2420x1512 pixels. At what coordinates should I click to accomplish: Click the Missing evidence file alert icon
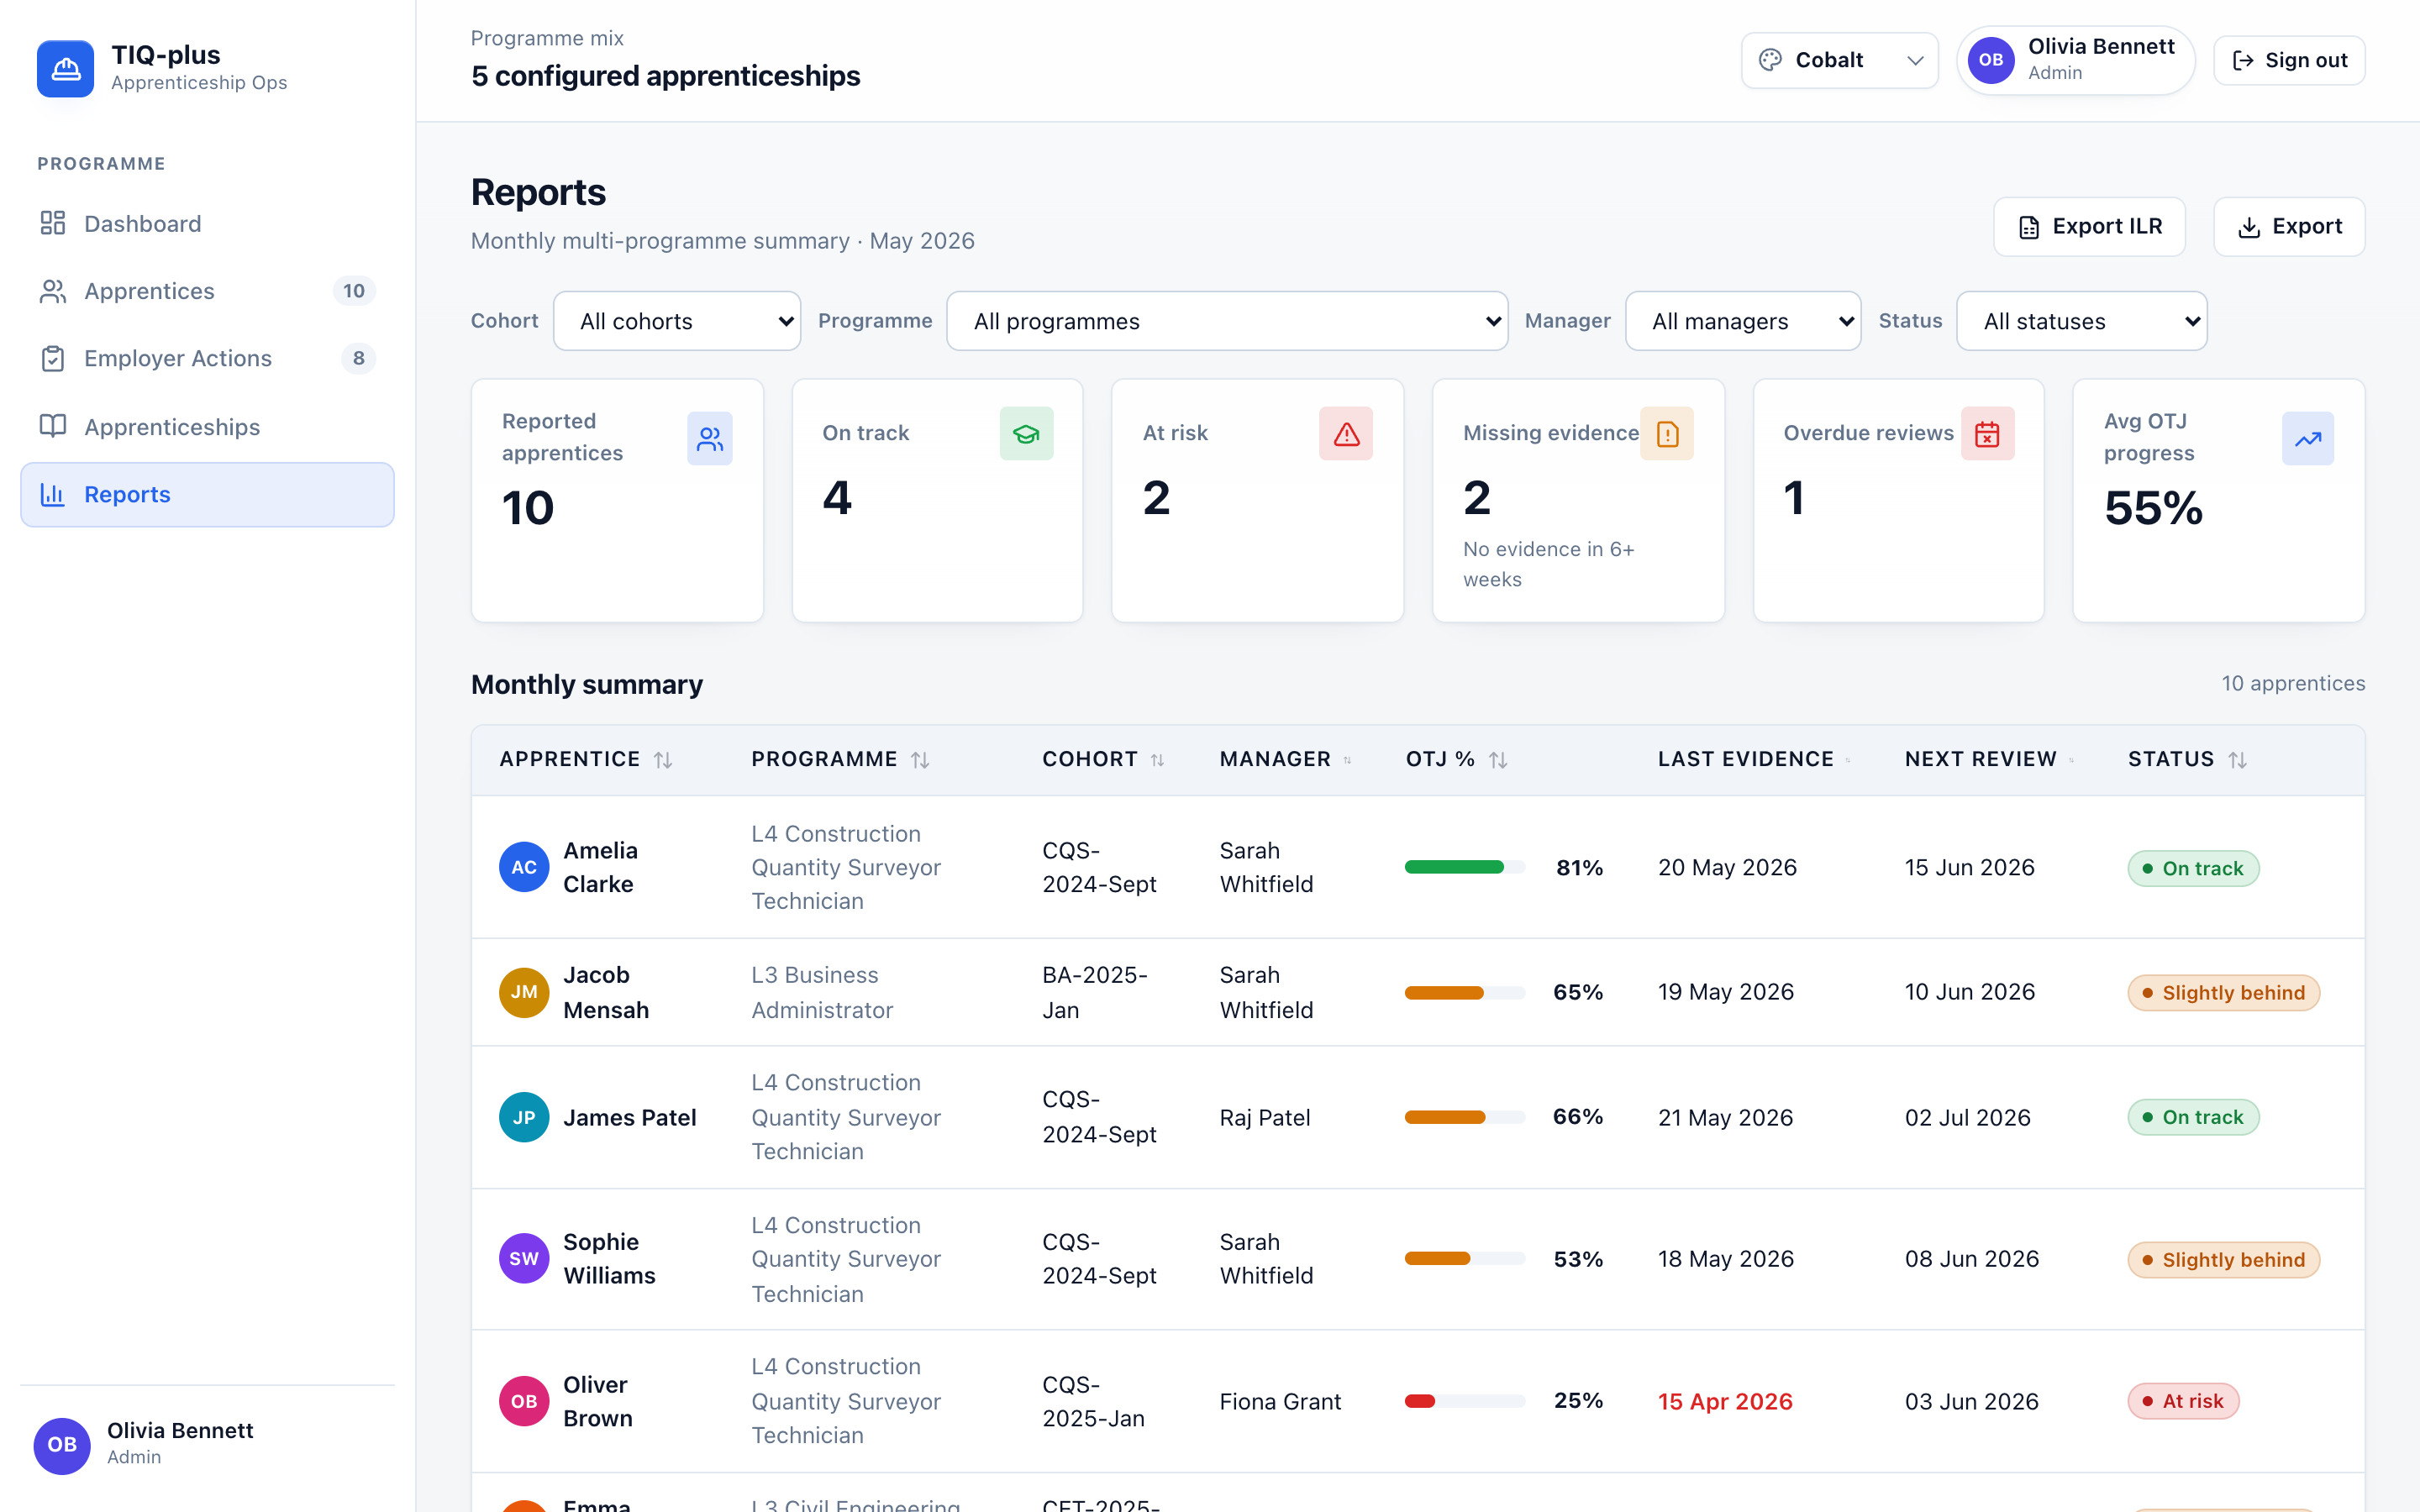click(x=1667, y=433)
